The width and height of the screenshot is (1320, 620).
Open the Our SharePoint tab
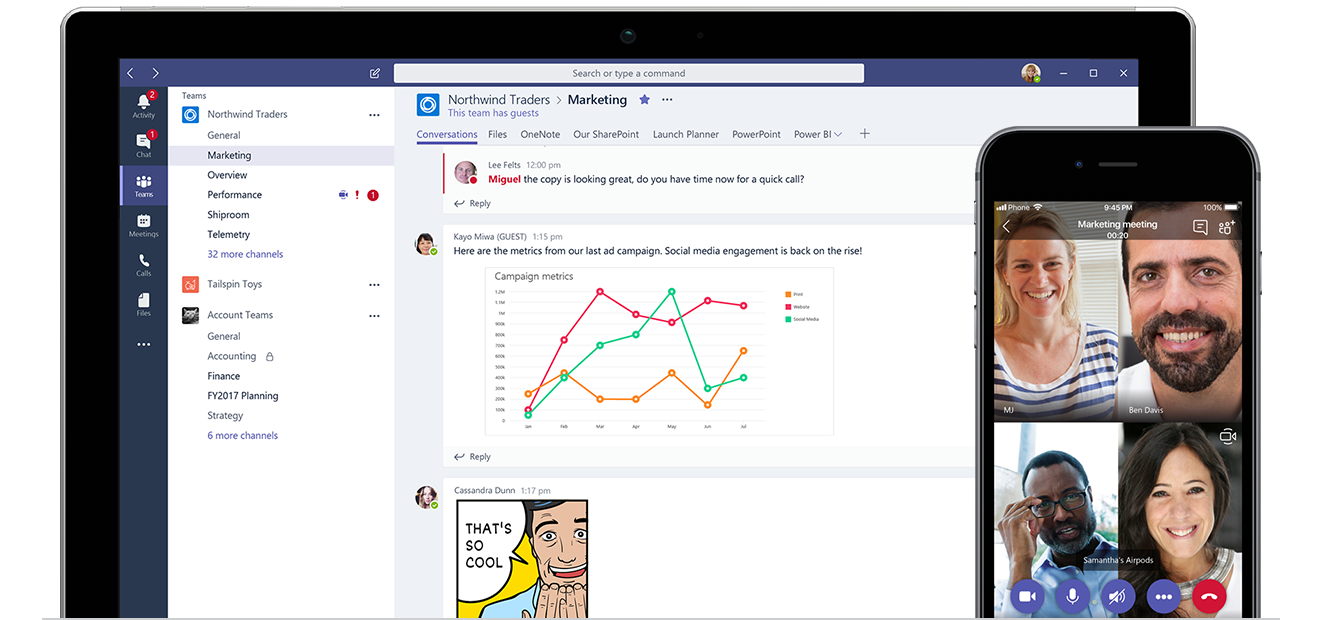point(606,134)
